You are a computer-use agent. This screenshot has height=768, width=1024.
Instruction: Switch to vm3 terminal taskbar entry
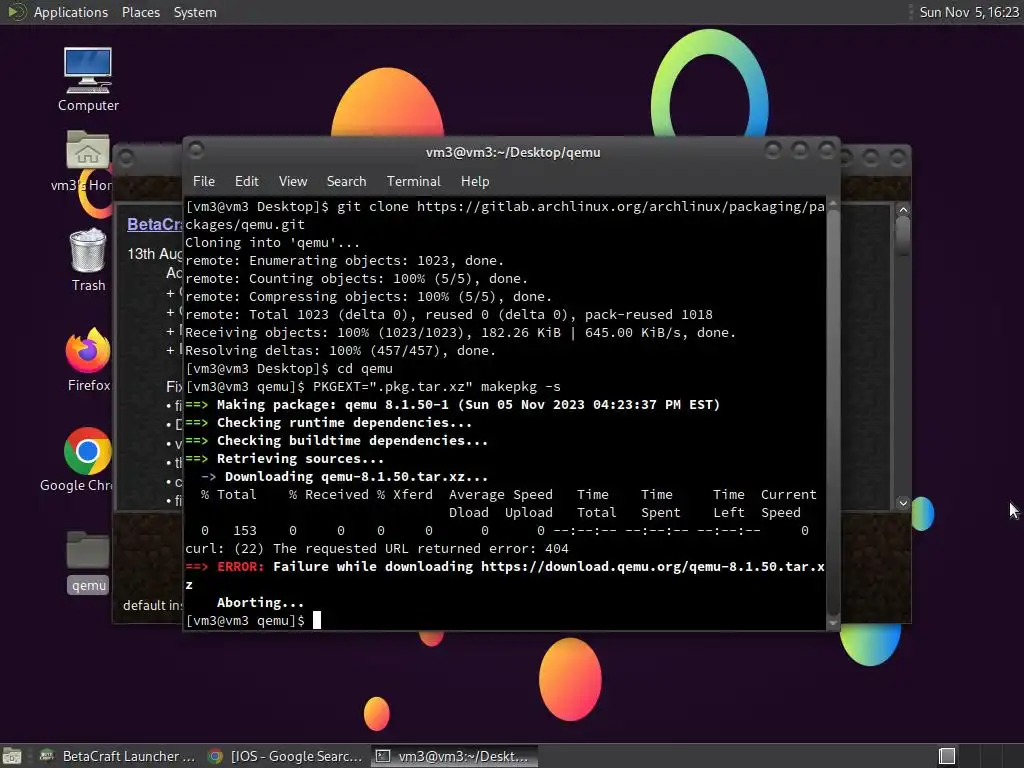(455, 756)
